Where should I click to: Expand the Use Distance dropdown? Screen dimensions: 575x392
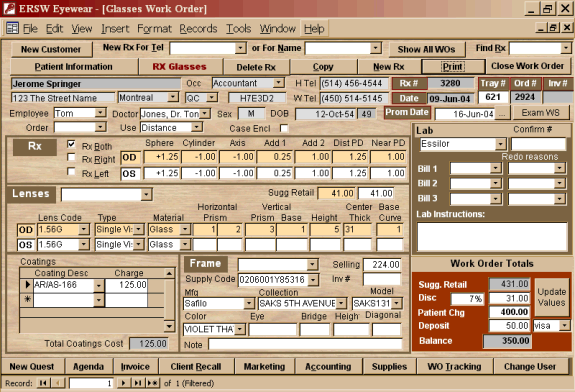(197, 127)
